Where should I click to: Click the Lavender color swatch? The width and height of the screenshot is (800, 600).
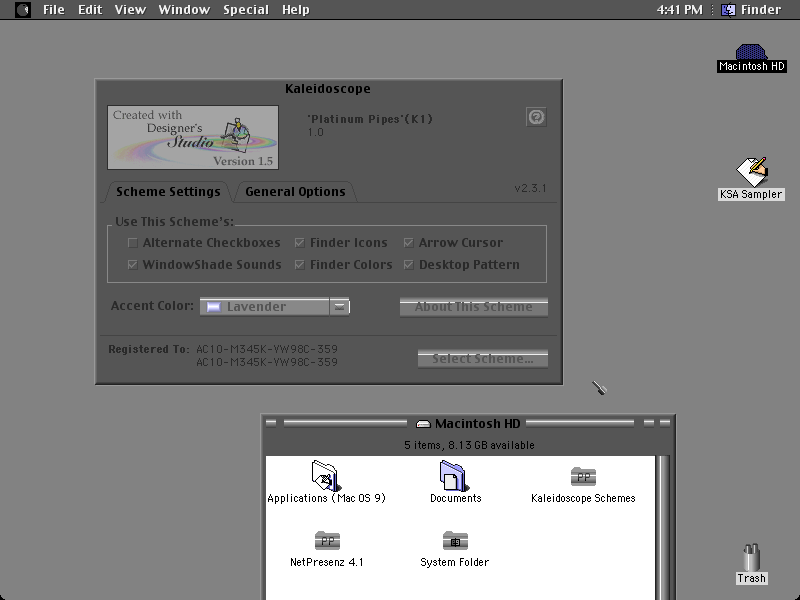coord(213,307)
